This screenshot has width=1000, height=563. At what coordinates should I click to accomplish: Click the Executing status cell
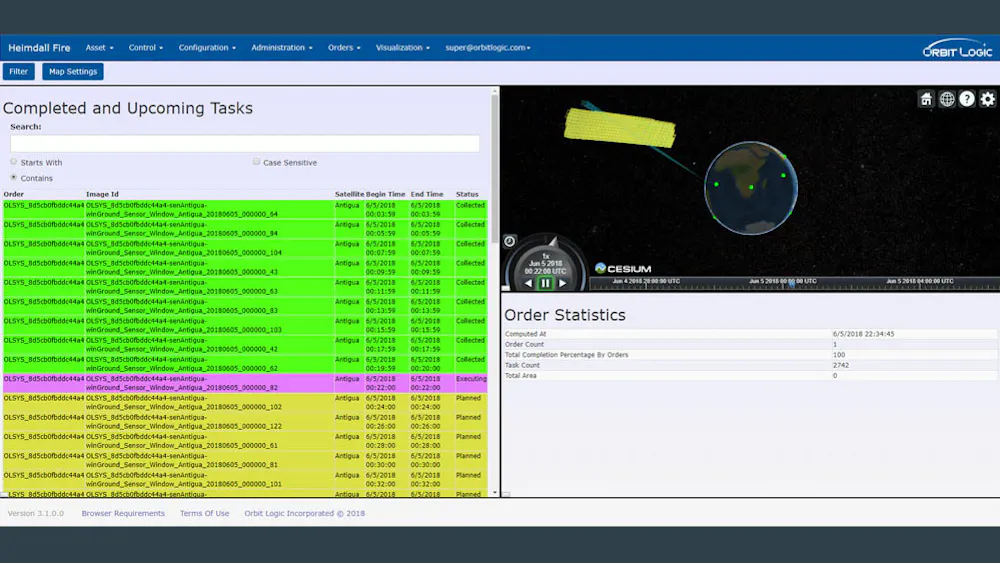click(x=471, y=383)
